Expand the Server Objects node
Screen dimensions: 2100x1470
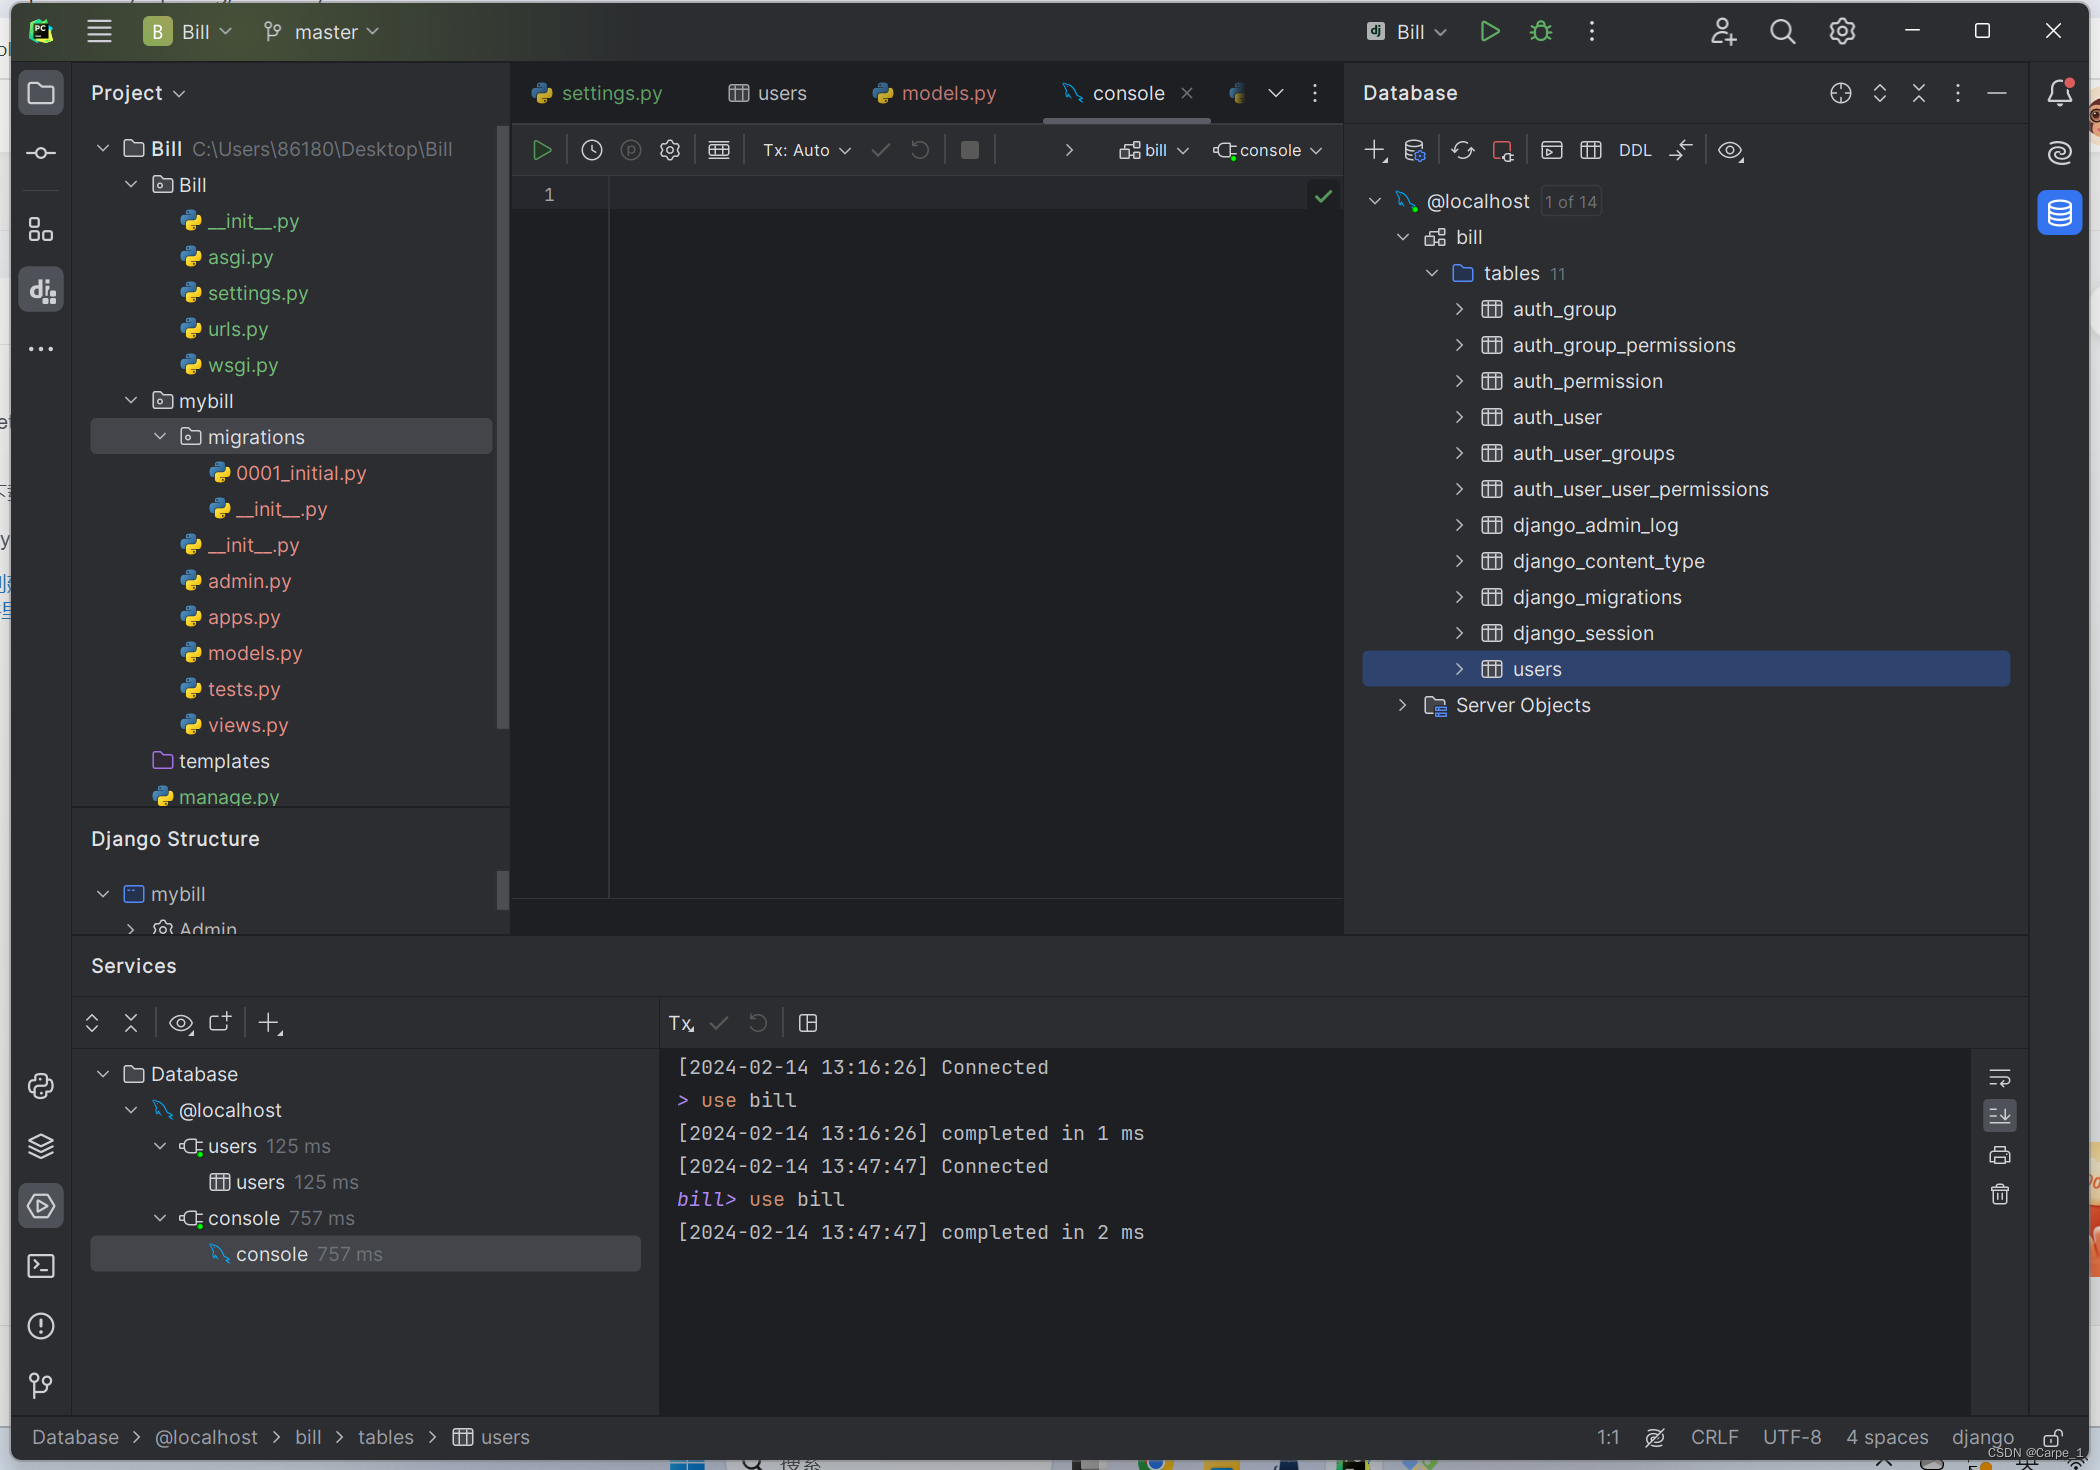pyautogui.click(x=1402, y=705)
